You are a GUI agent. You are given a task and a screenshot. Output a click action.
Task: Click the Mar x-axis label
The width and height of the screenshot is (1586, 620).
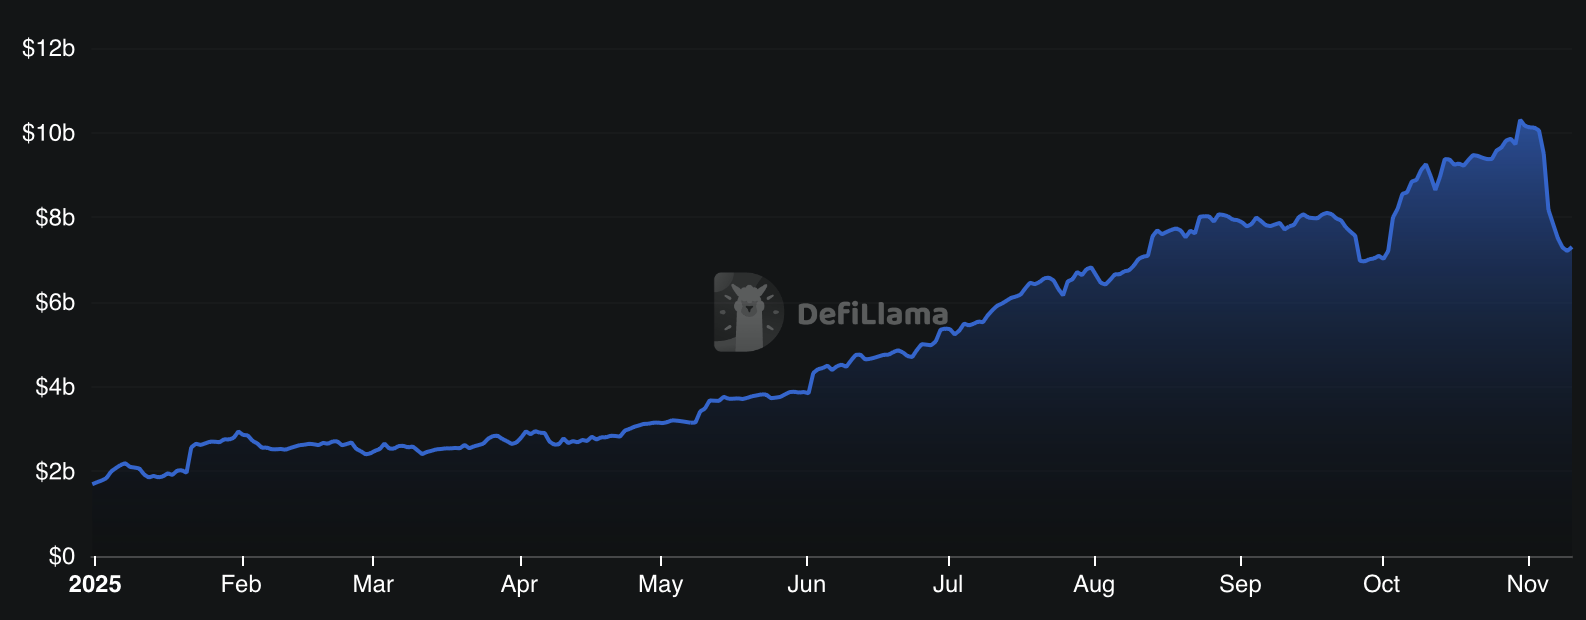[373, 585]
